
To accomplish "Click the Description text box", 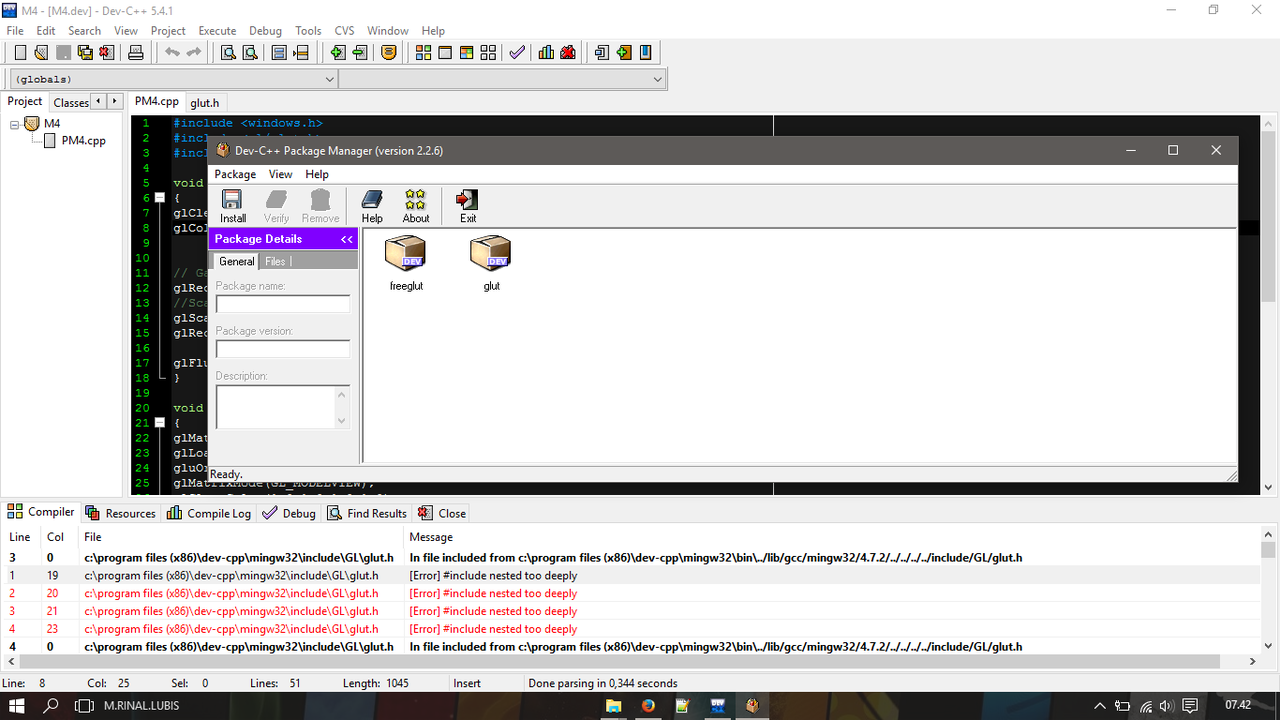I will 283,407.
